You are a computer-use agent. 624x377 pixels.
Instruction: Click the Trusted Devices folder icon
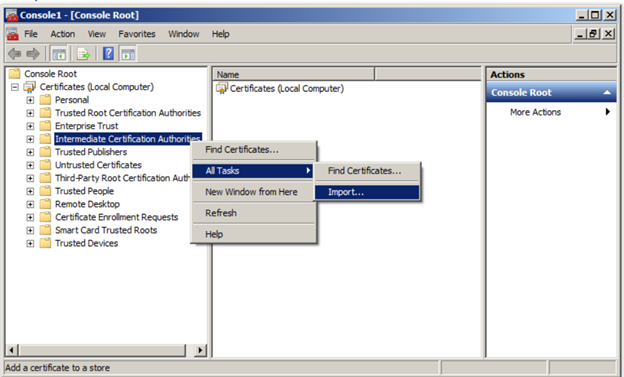[x=45, y=243]
